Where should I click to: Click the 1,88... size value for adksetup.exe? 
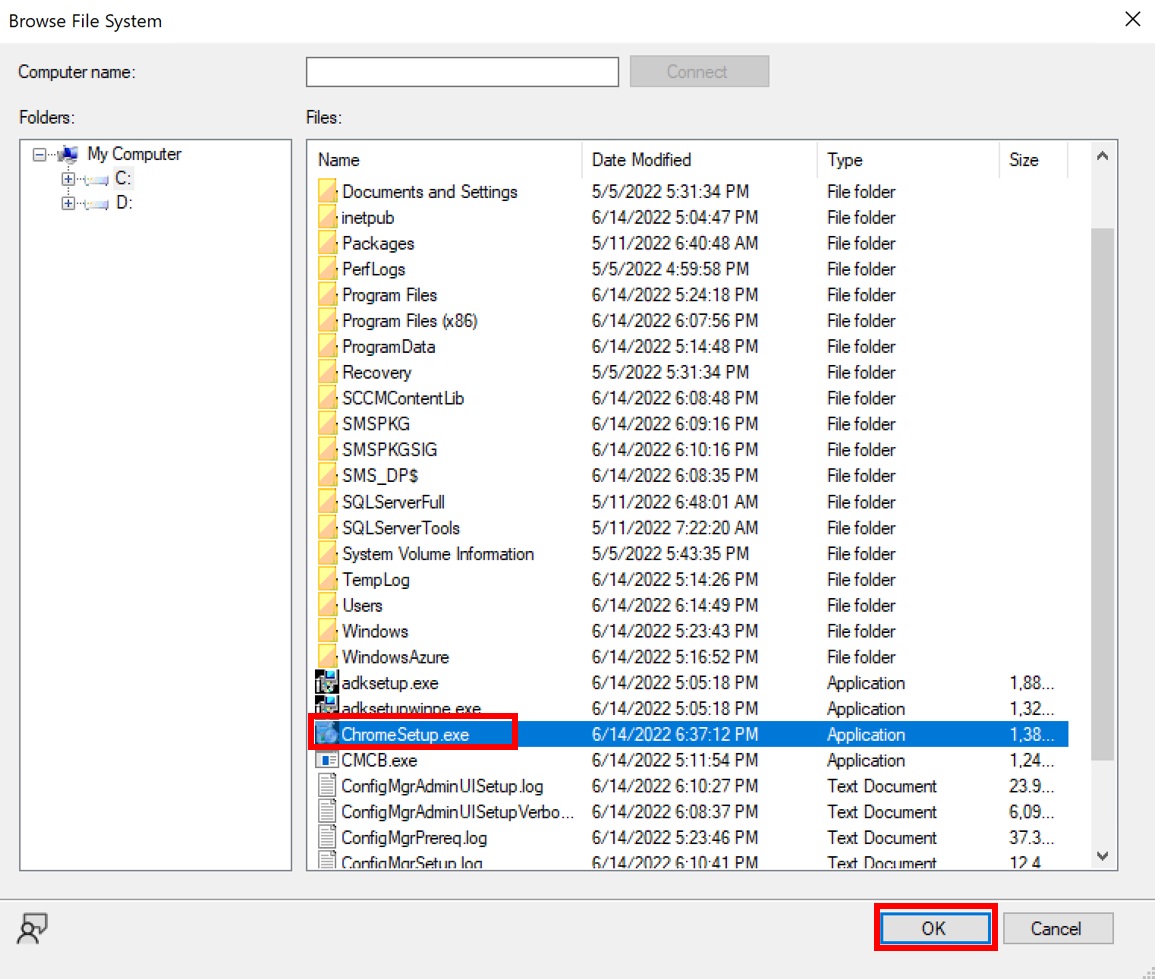tap(1031, 683)
